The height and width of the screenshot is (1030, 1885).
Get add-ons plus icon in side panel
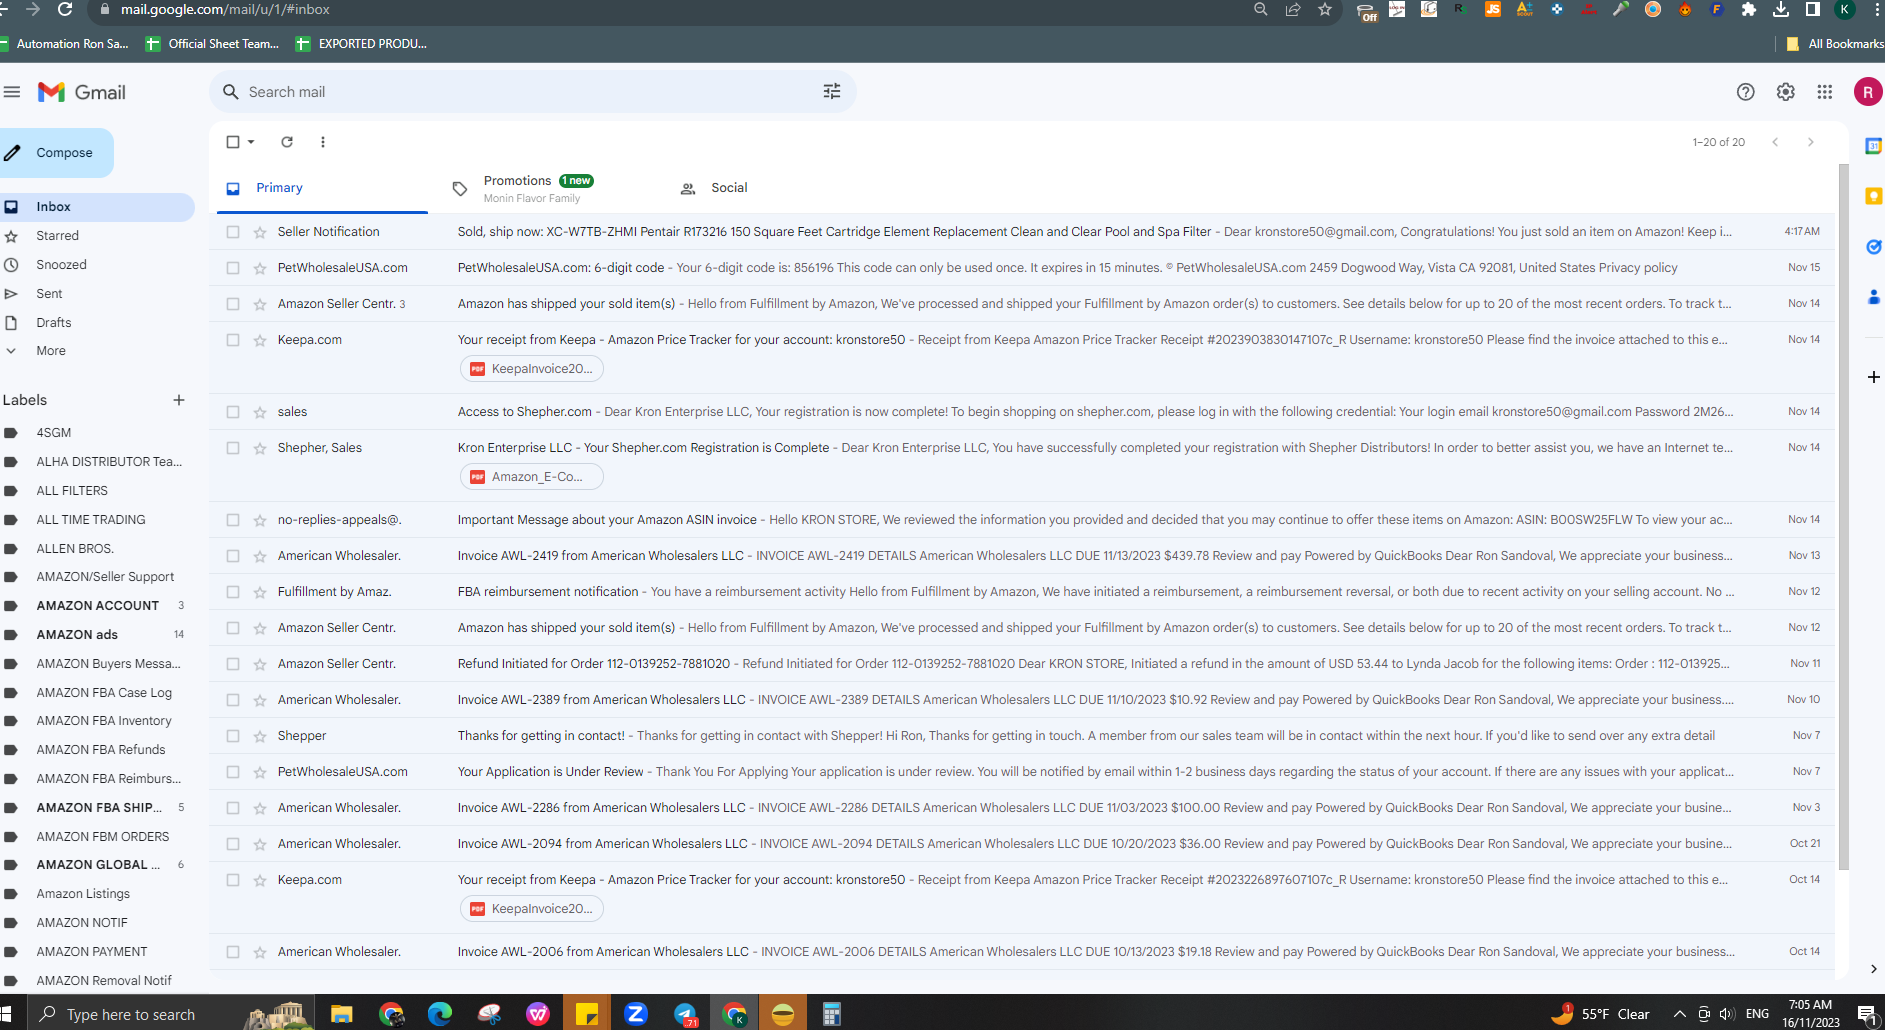pos(1873,377)
